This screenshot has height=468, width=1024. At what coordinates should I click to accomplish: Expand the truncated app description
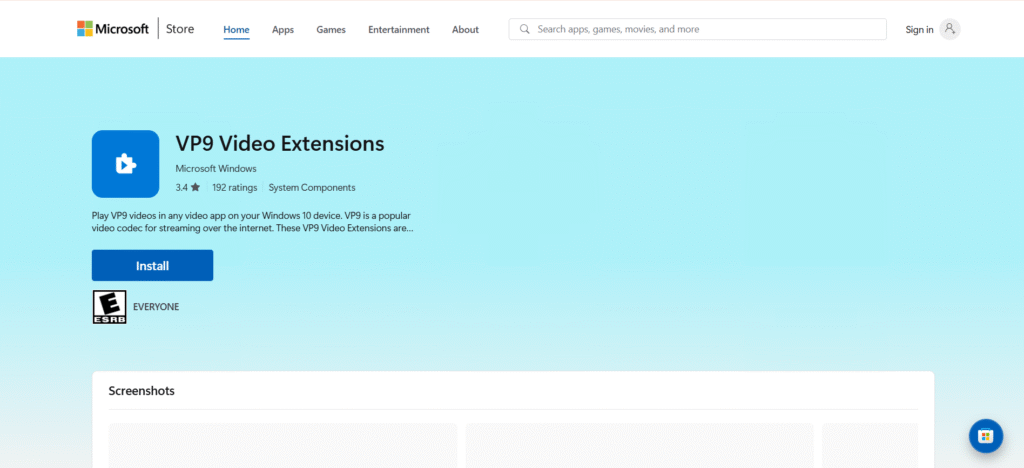point(253,222)
